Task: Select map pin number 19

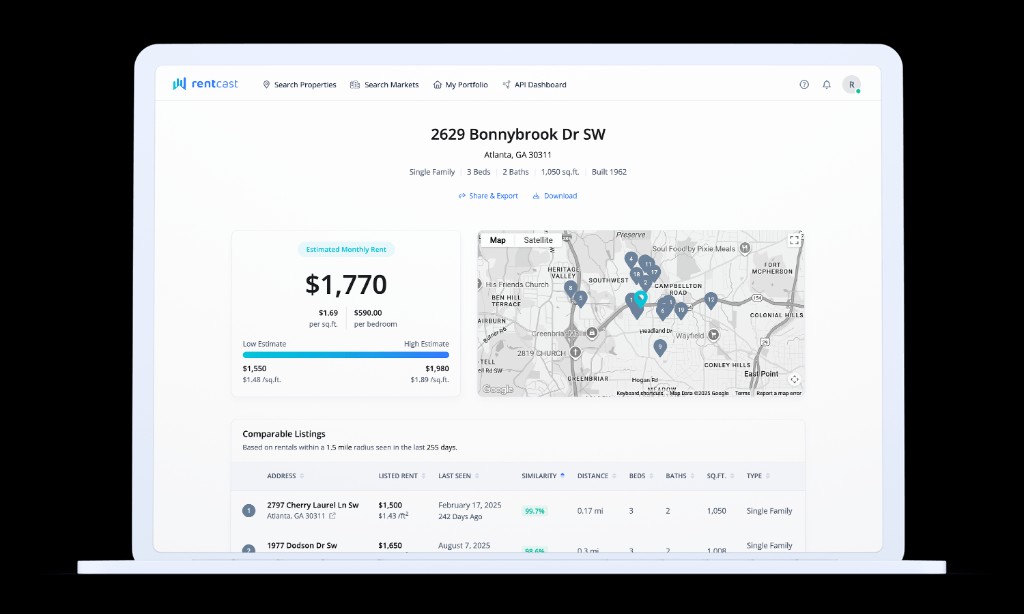Action: (681, 310)
